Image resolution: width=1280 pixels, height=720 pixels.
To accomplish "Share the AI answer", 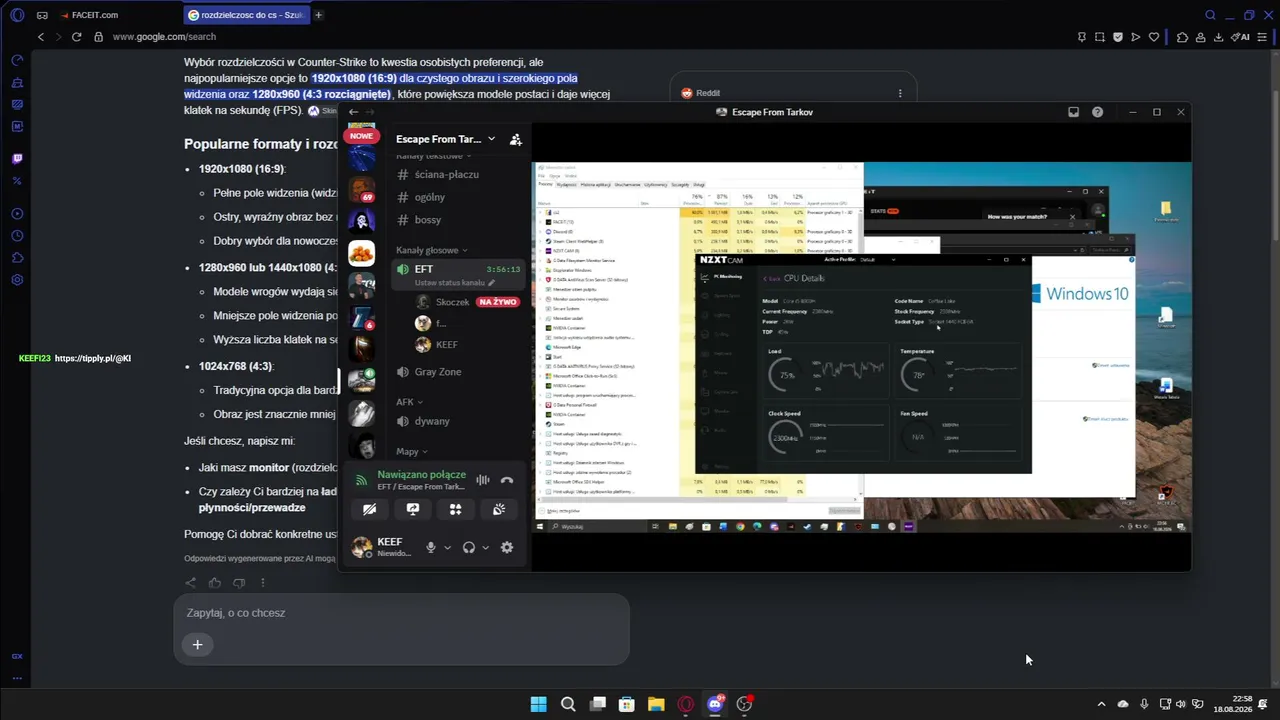I will point(191,583).
